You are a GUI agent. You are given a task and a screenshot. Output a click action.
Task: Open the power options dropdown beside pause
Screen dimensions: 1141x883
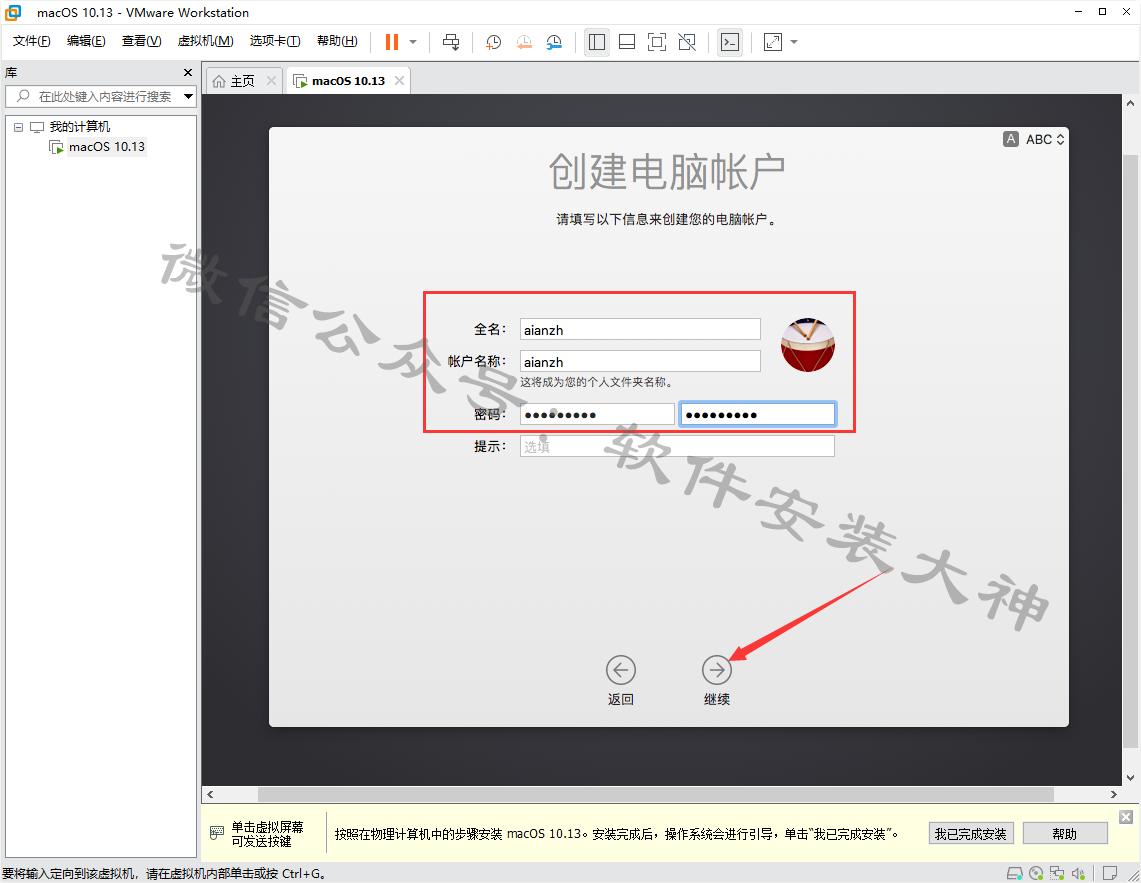[413, 42]
